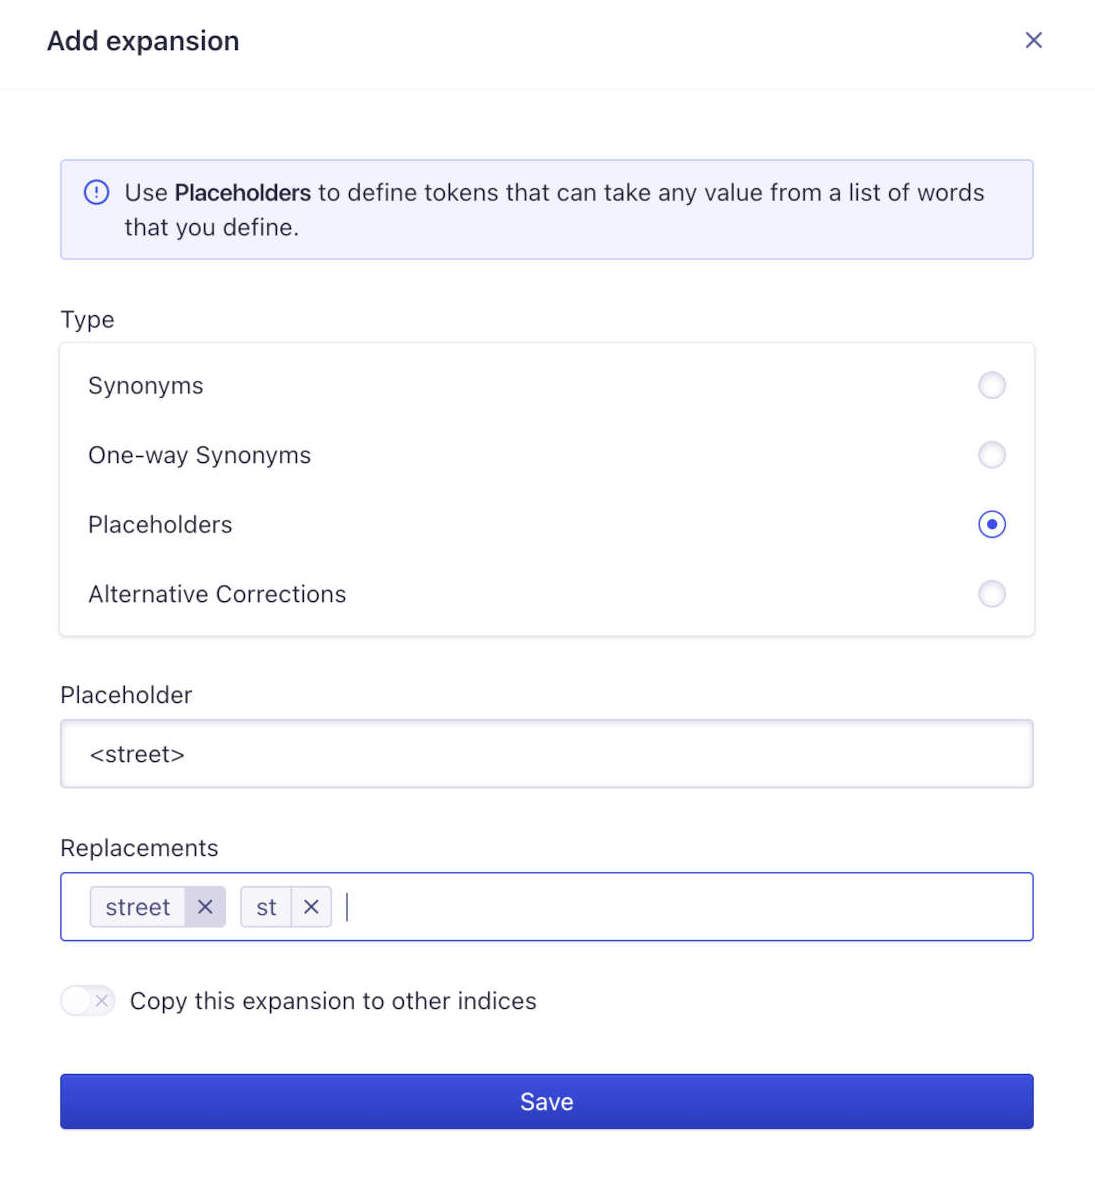1095x1191 pixels.
Task: Select the Placeholders radio button
Action: pyautogui.click(x=991, y=524)
